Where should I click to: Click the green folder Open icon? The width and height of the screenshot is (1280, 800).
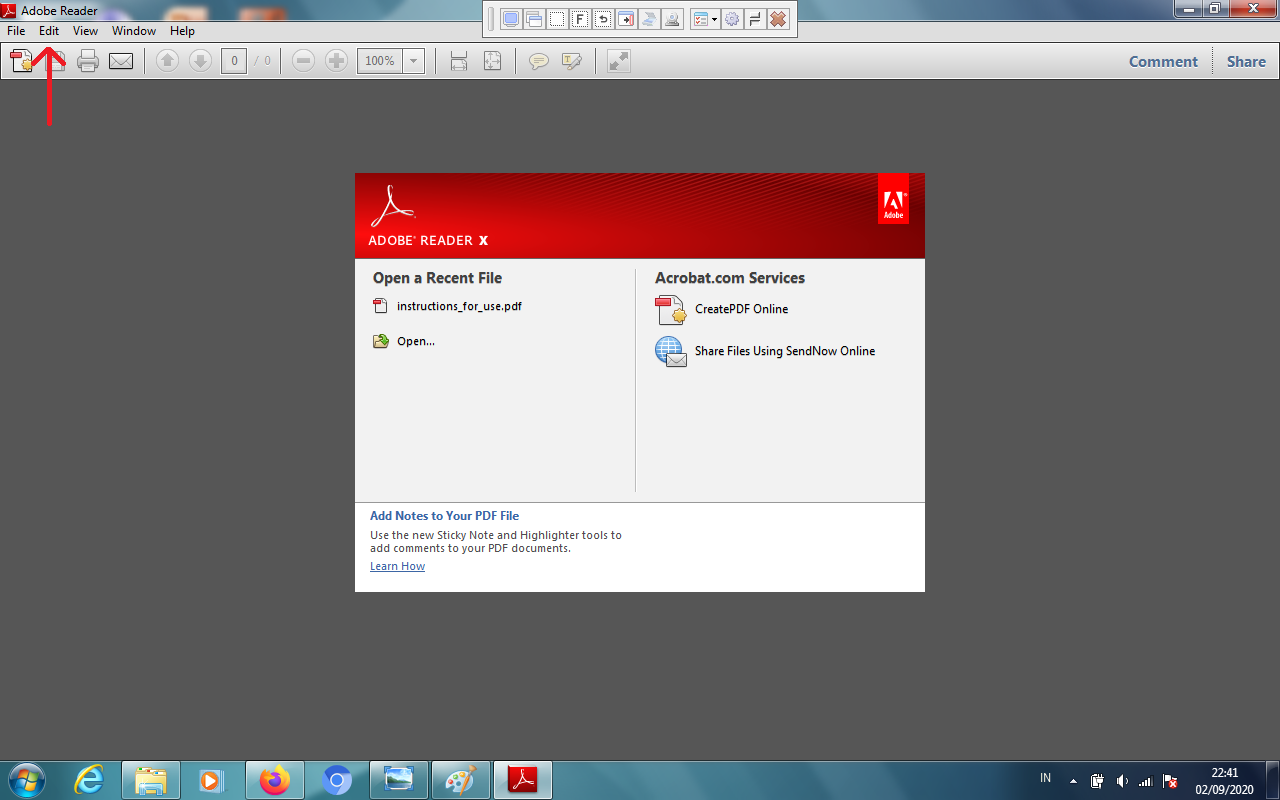(381, 341)
